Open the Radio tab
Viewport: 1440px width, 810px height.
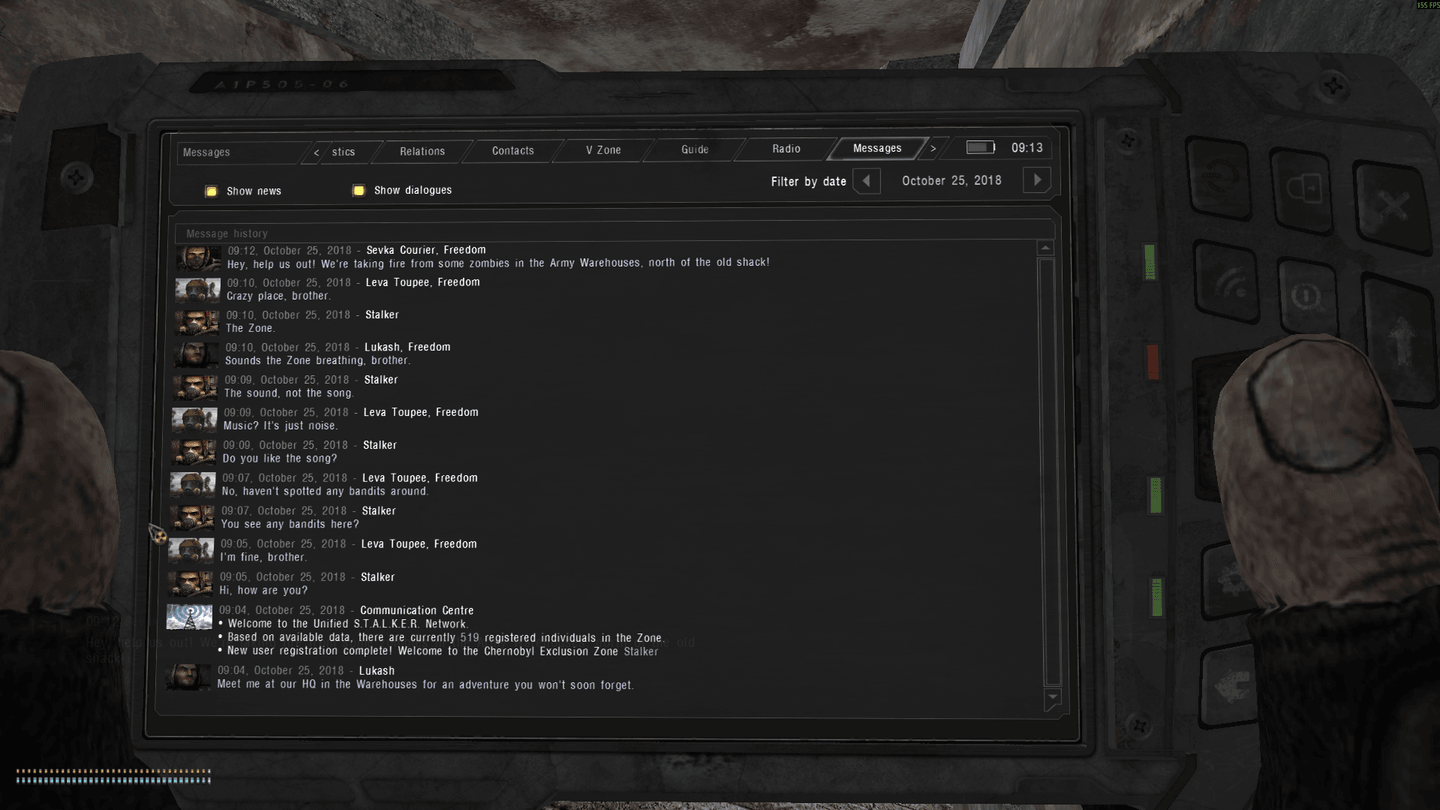click(x=786, y=149)
